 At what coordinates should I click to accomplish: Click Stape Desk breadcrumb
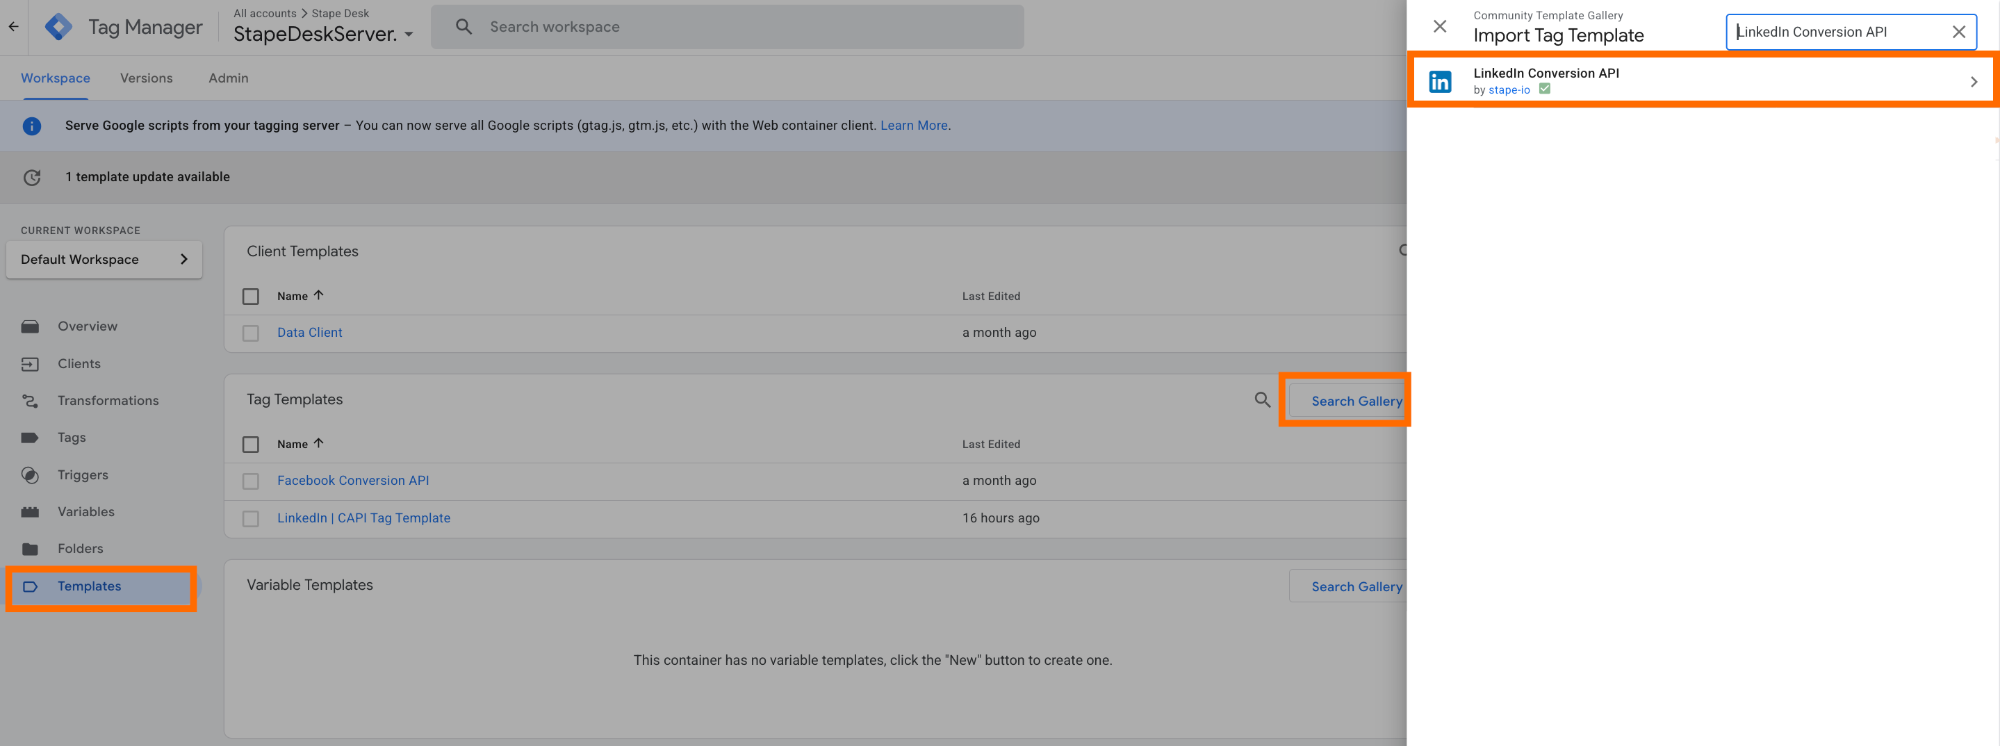tap(340, 13)
